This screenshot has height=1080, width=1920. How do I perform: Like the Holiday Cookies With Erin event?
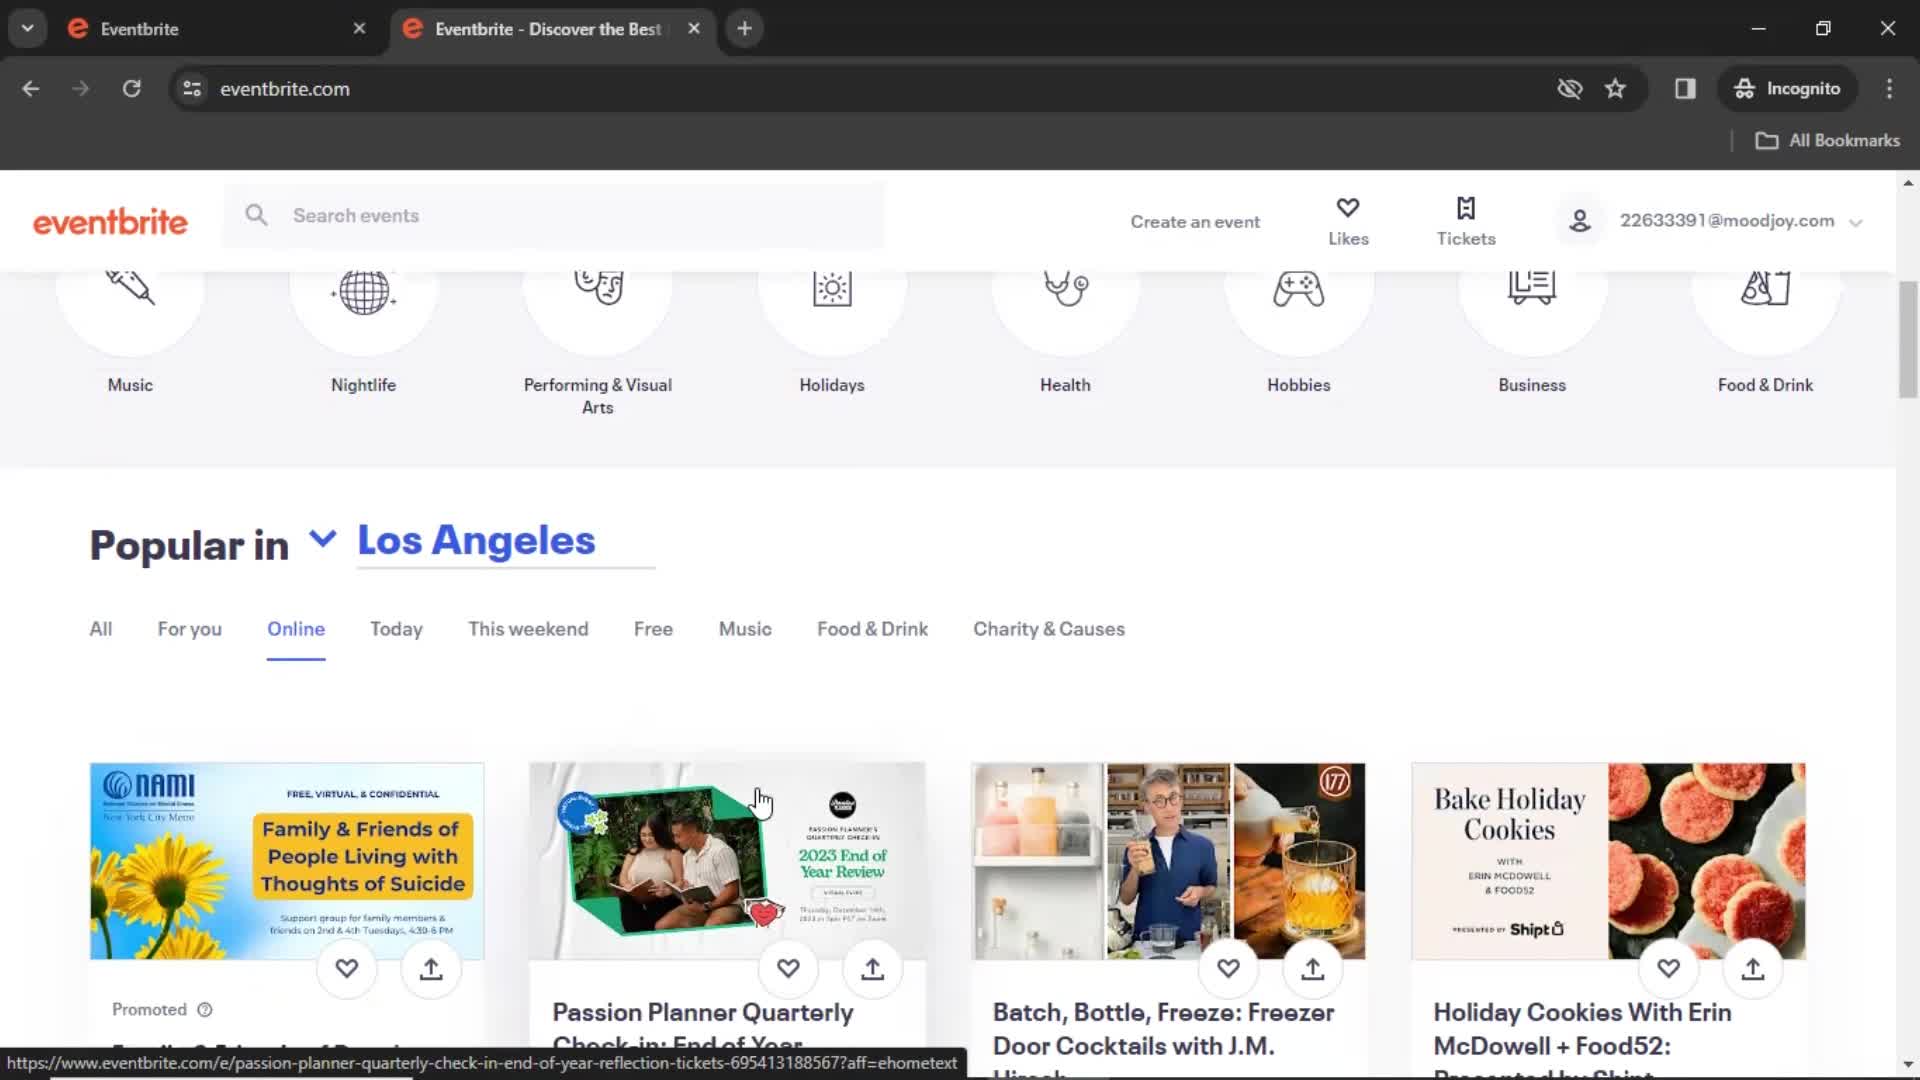(1668, 968)
